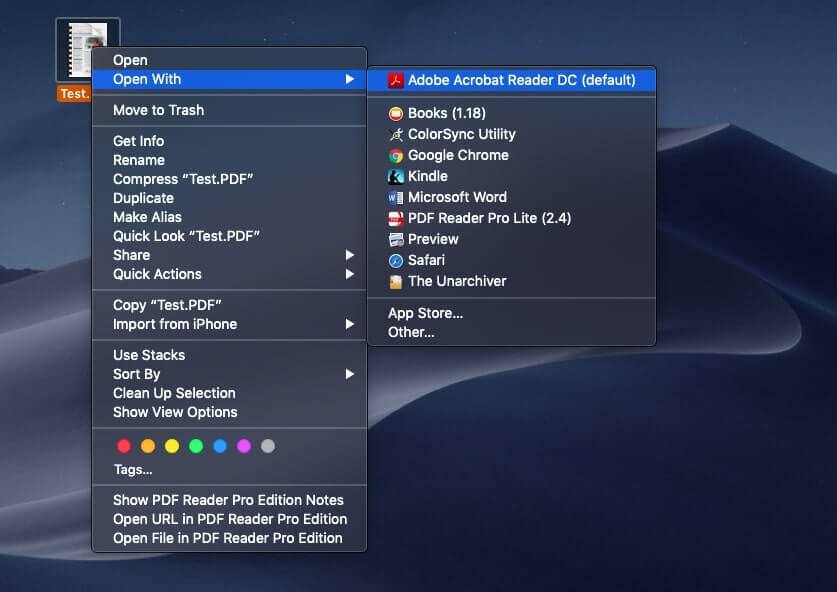Image resolution: width=837 pixels, height=592 pixels.
Task: Open the file with ColorSync Utility
Action: click(x=511, y=135)
